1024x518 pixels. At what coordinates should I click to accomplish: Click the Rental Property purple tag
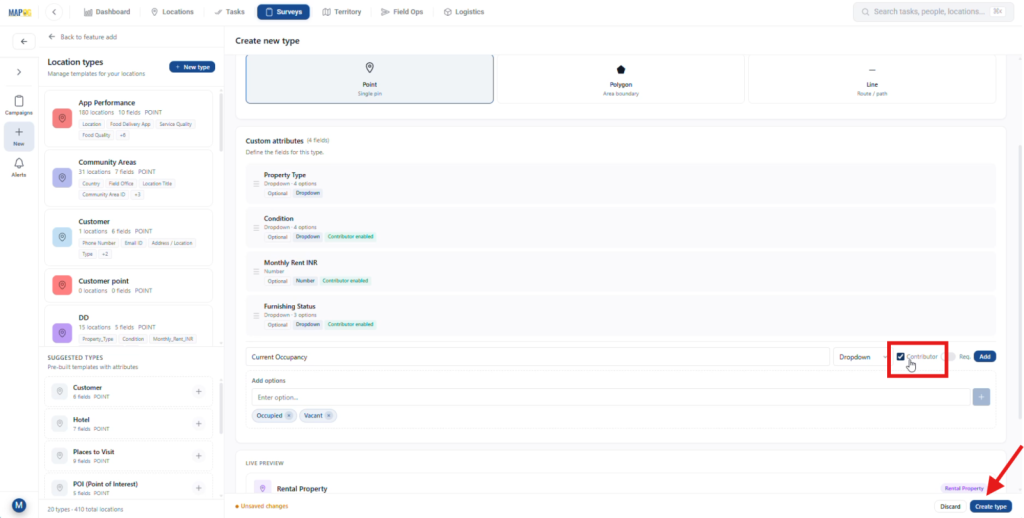coord(964,488)
